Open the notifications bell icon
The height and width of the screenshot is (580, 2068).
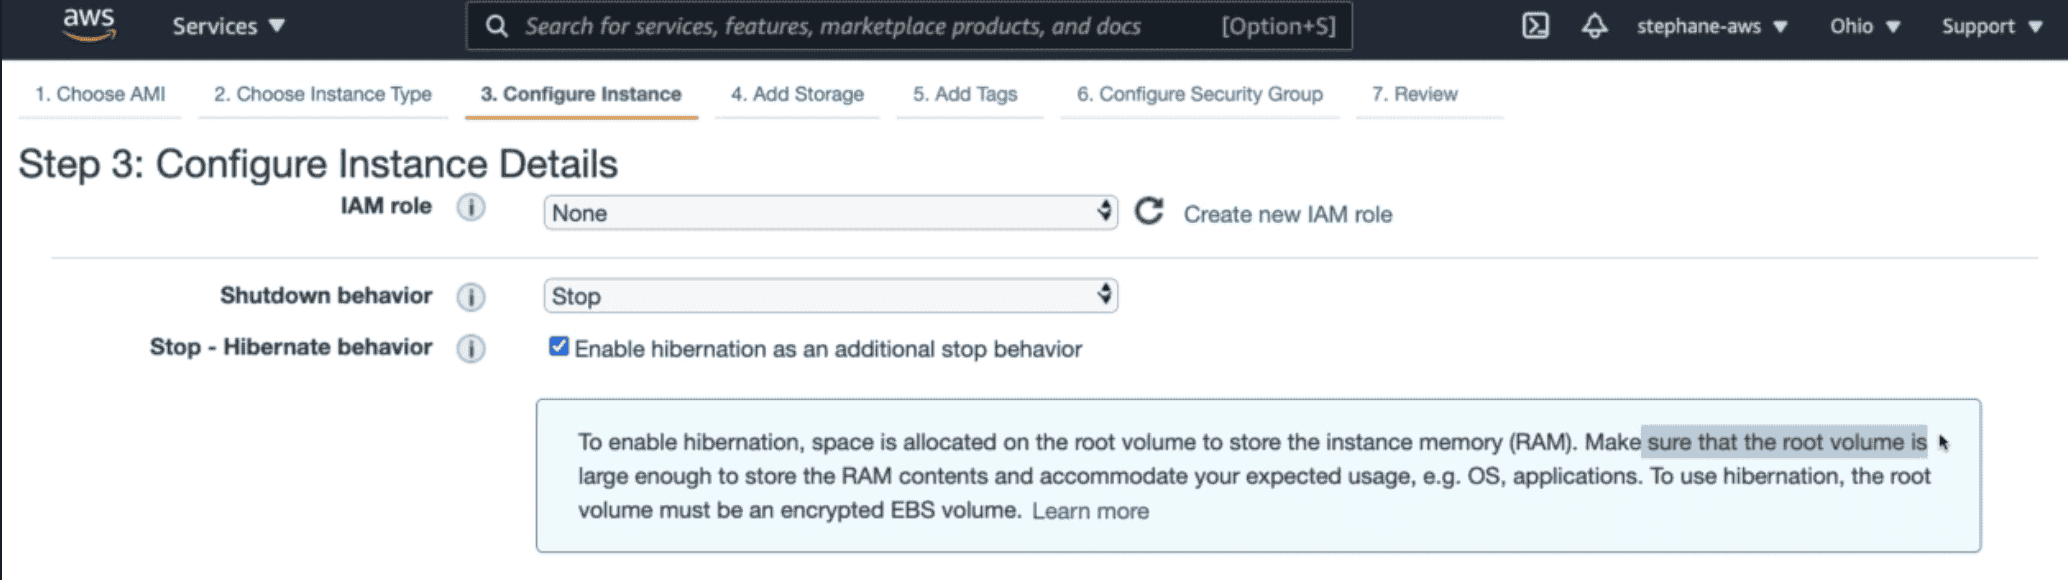click(x=1594, y=26)
